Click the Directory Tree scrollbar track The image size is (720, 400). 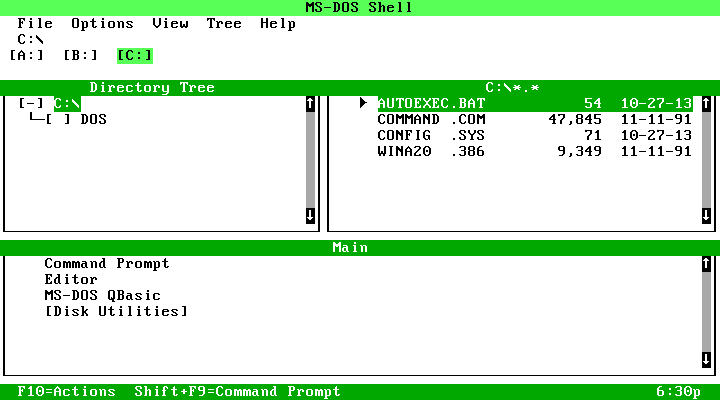coord(310,159)
